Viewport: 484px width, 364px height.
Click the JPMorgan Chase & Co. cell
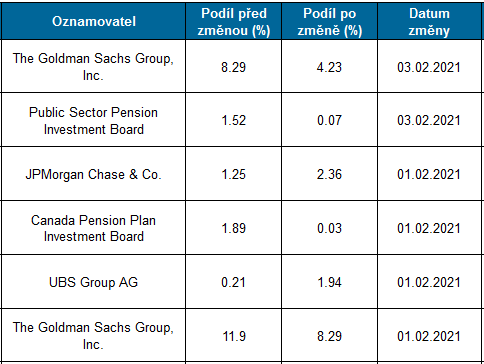pos(93,174)
